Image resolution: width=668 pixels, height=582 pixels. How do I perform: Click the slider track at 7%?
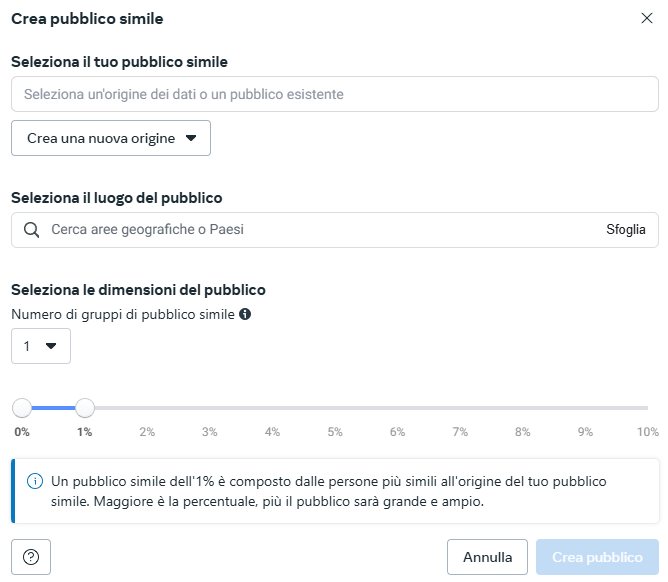(460, 408)
